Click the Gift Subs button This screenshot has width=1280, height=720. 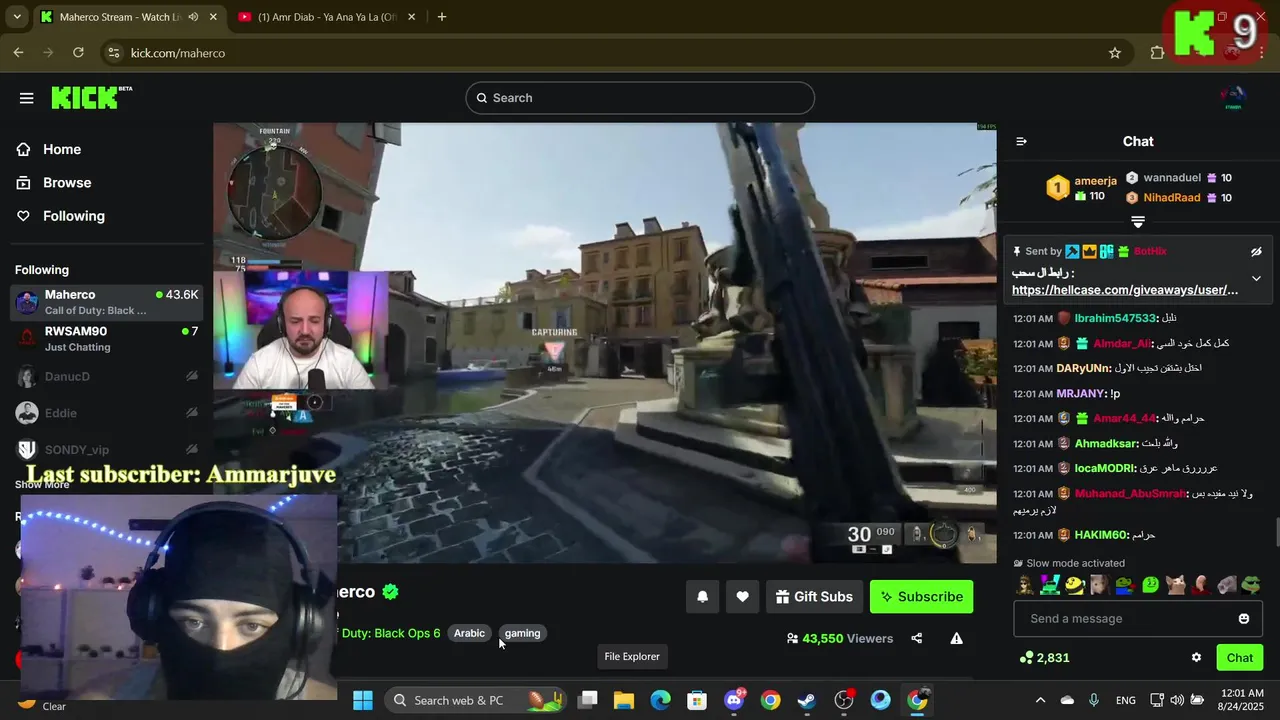[x=813, y=597]
